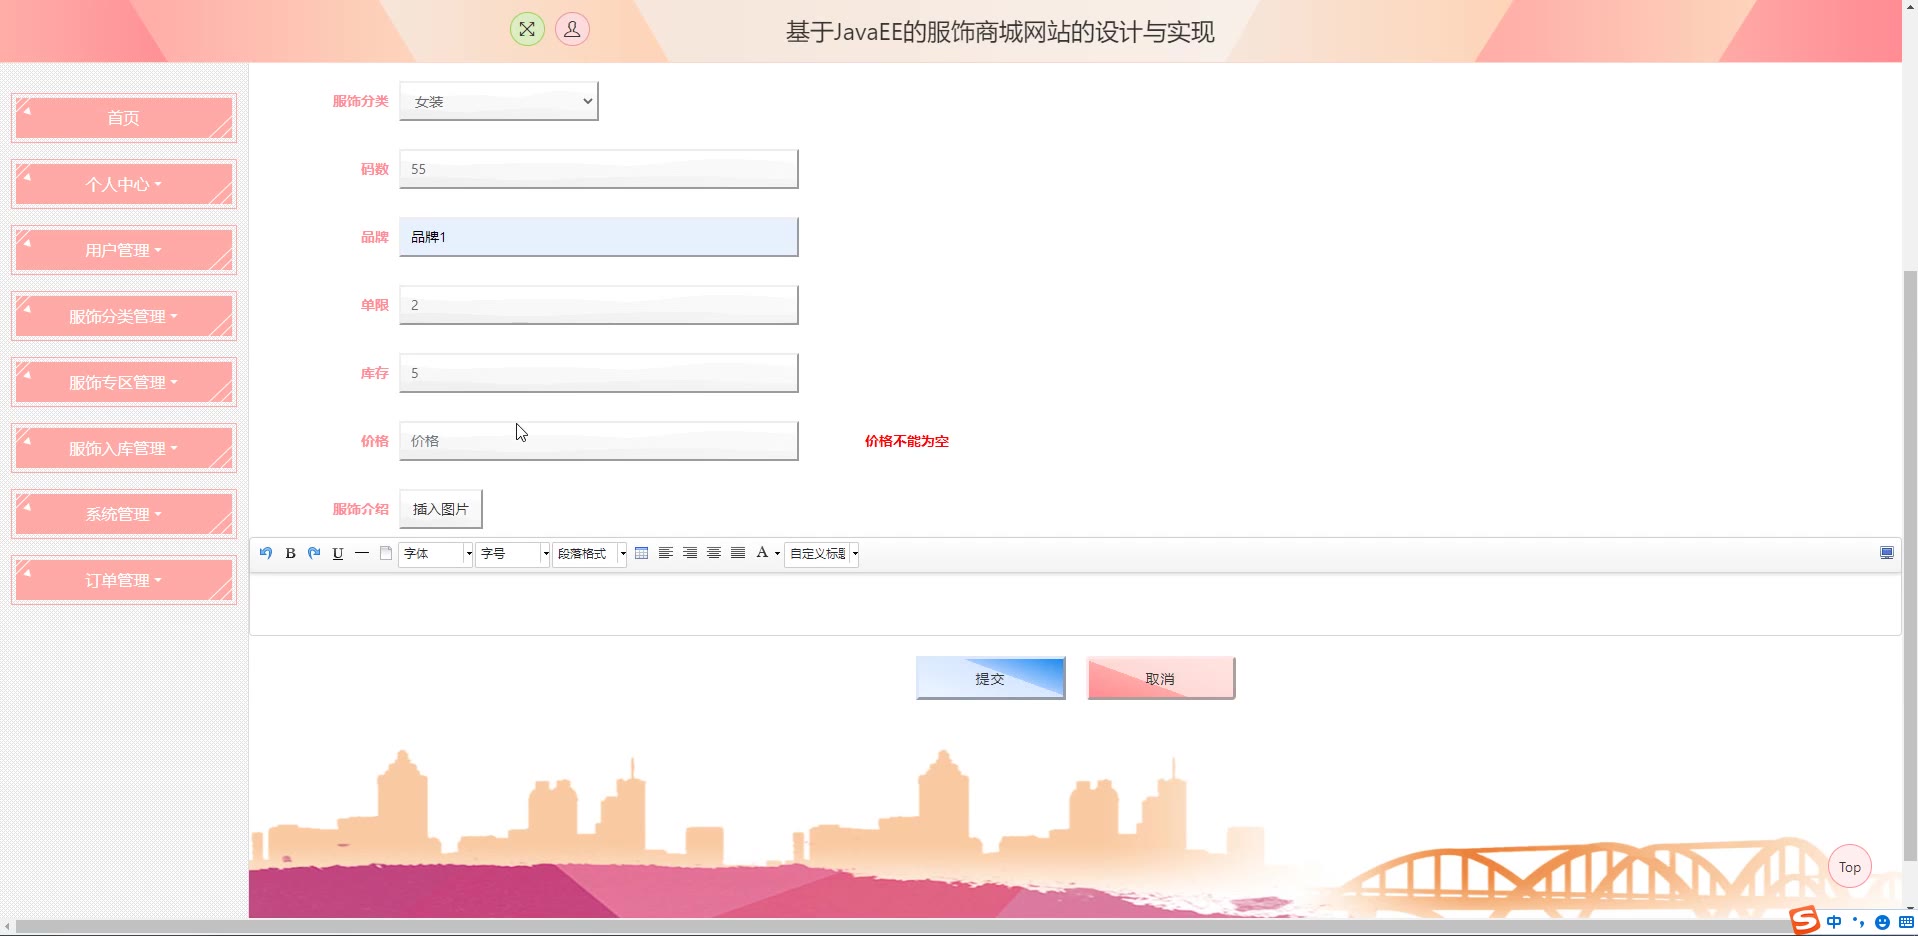1918x936 pixels.
Task: Go to 首页 in the sidebar
Action: point(124,118)
